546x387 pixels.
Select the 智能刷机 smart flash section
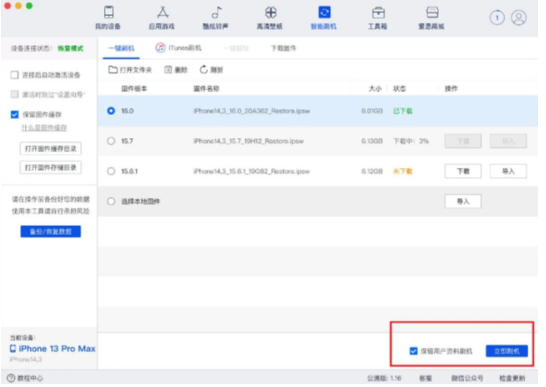tap(325, 18)
